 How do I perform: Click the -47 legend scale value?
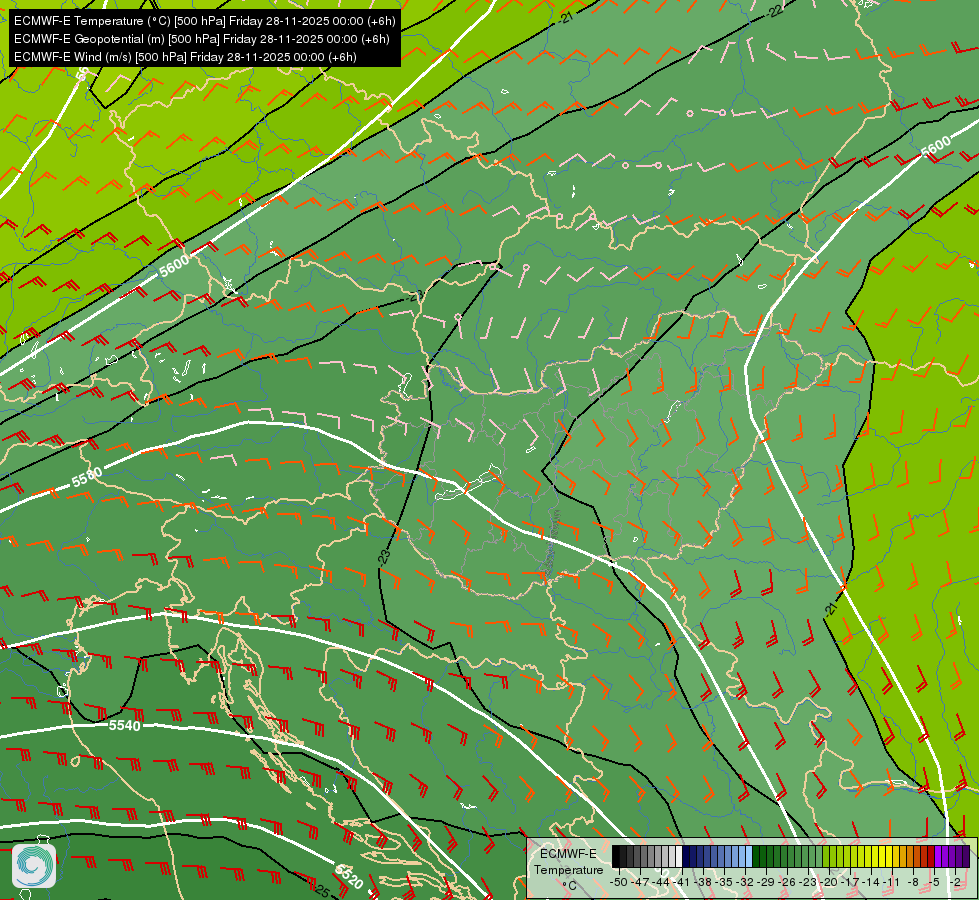pos(640,882)
